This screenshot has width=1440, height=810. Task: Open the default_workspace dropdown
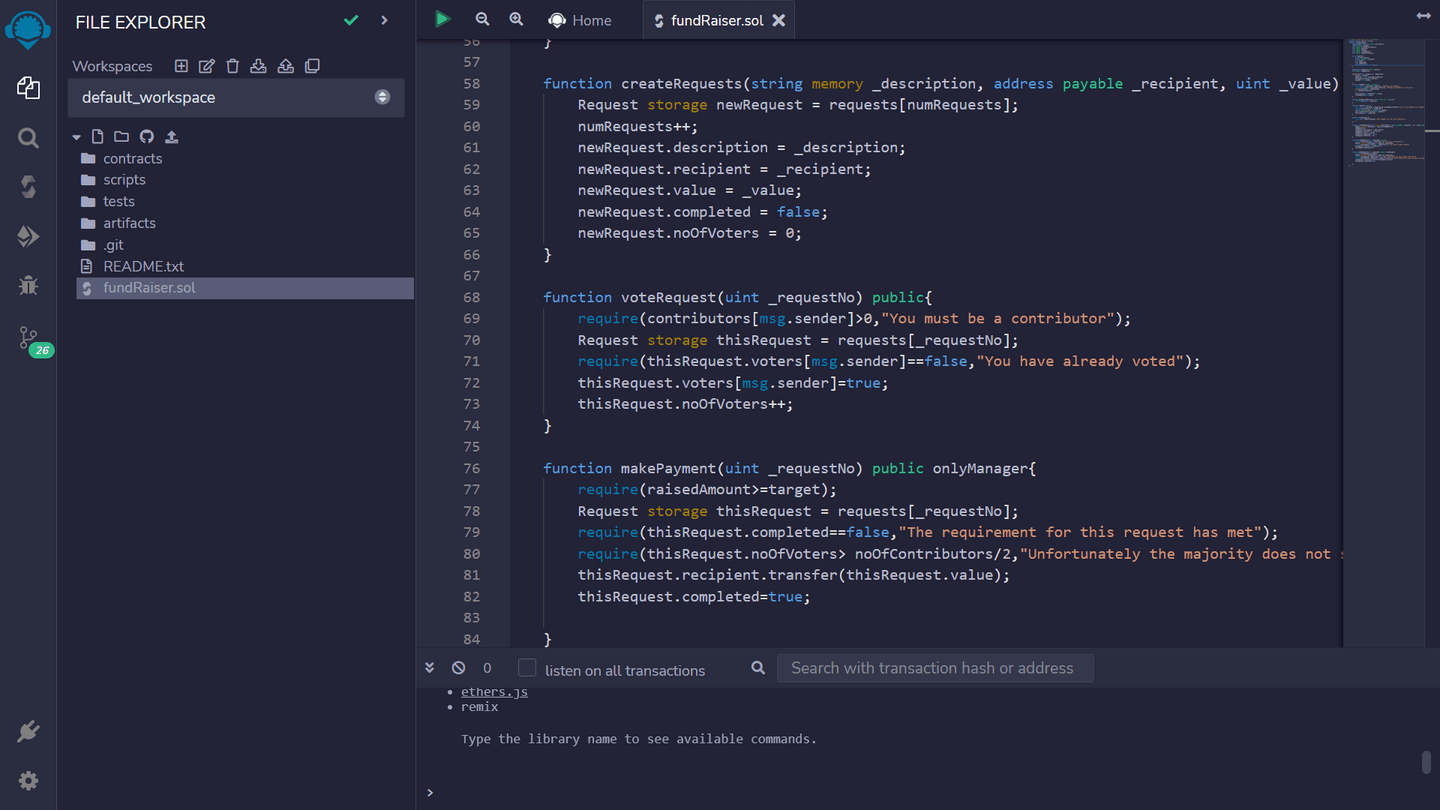pos(236,97)
